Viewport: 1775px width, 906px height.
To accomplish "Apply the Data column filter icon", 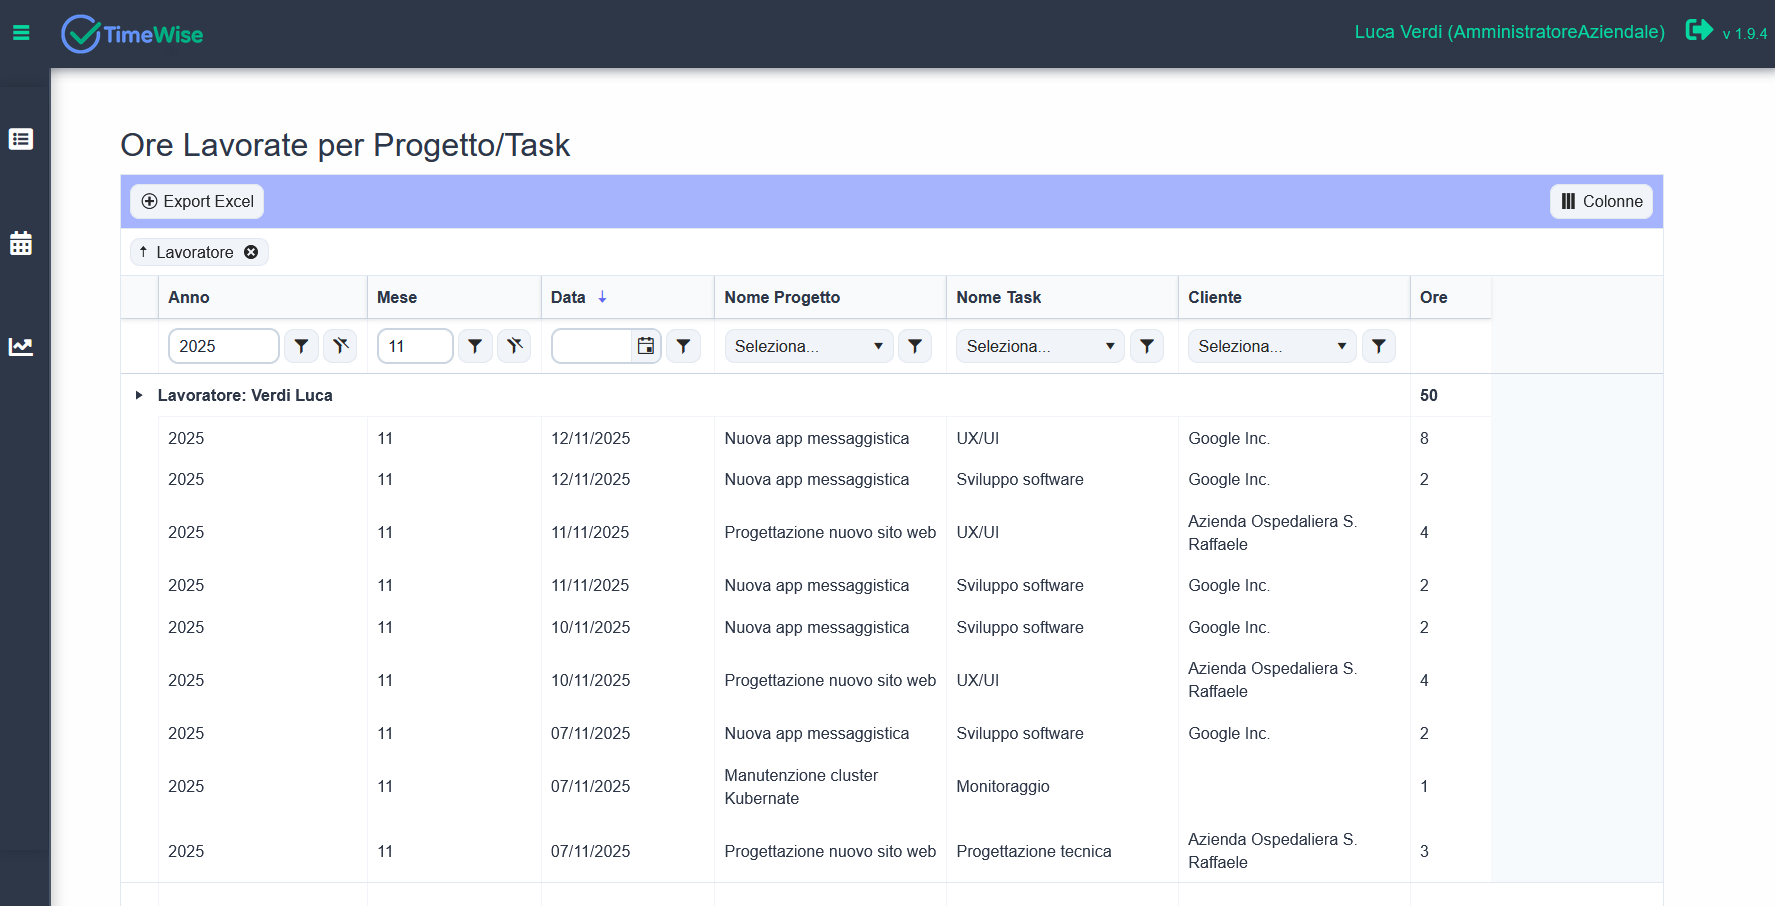I will (683, 346).
